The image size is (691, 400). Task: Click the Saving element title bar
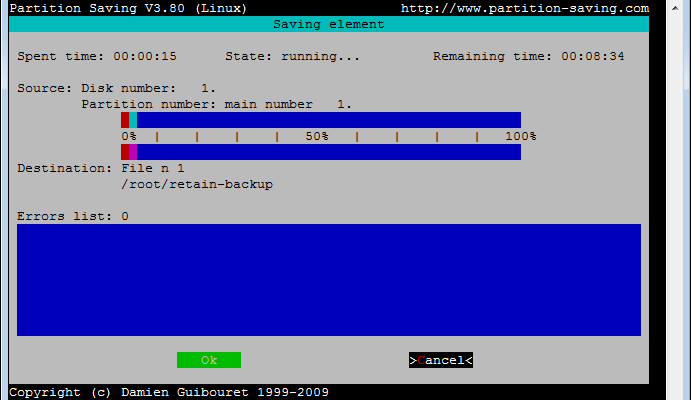click(329, 24)
